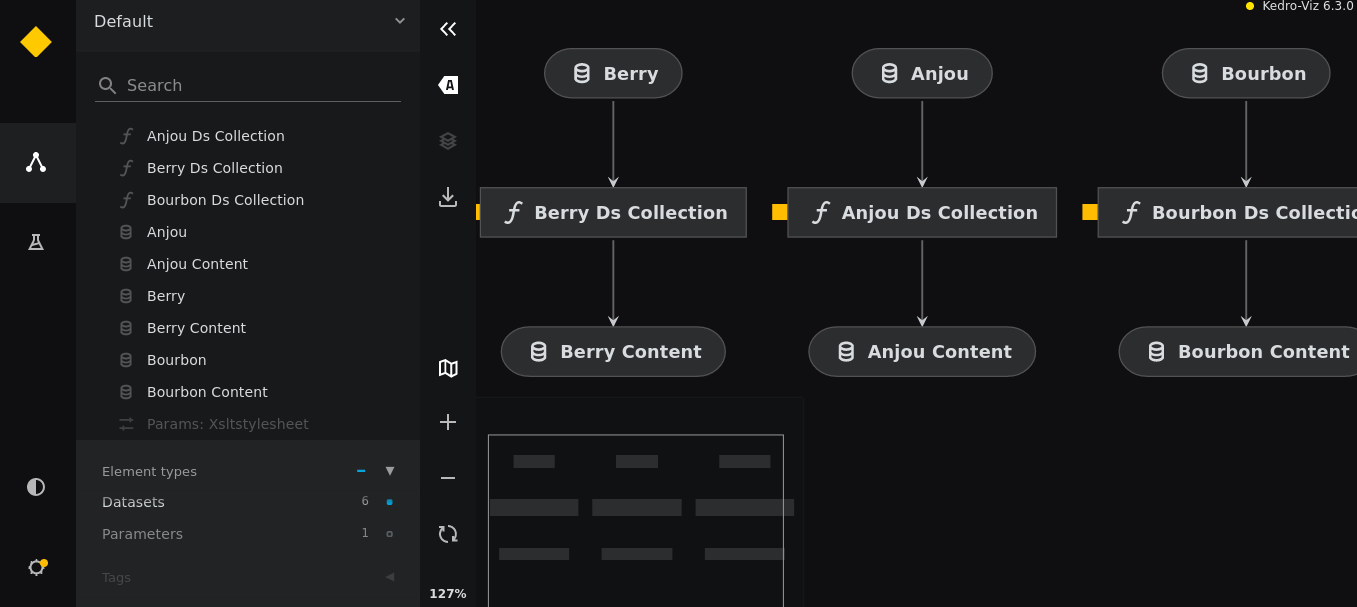Click the Search nodes field

pyautogui.click(x=260, y=85)
